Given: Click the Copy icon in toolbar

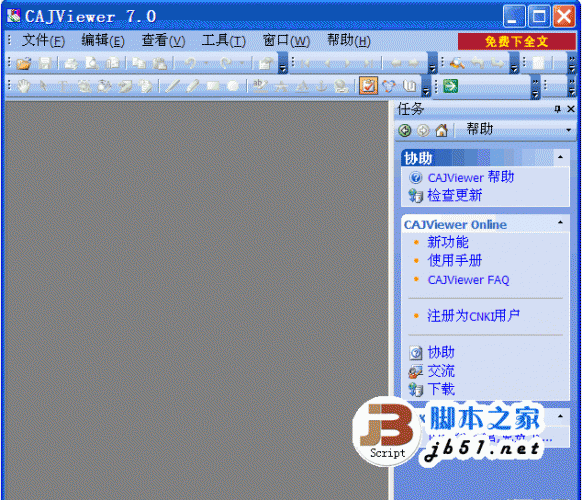Looking at the screenshot, I should click(x=139, y=63).
